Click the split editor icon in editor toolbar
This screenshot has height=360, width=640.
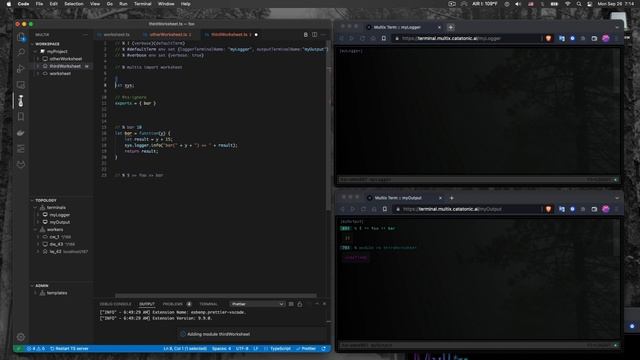pos(315,35)
